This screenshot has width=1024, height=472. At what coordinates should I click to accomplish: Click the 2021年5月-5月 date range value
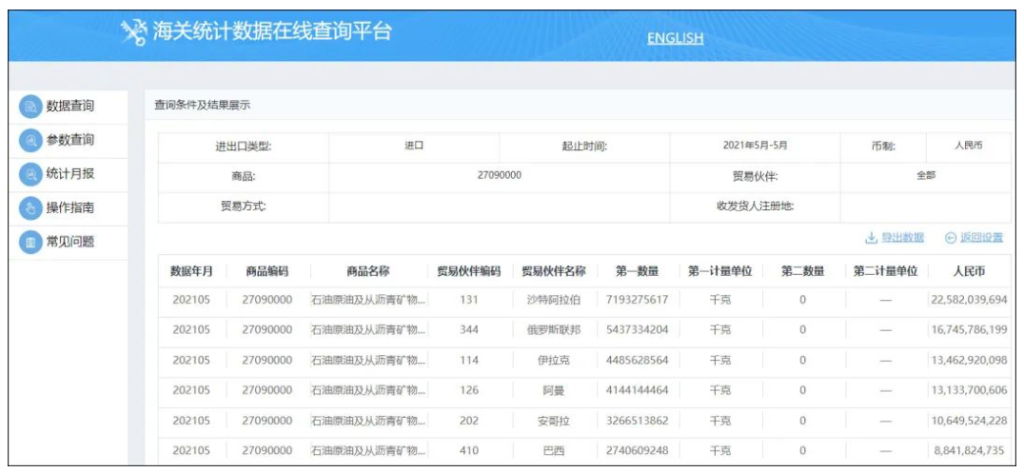click(x=755, y=146)
